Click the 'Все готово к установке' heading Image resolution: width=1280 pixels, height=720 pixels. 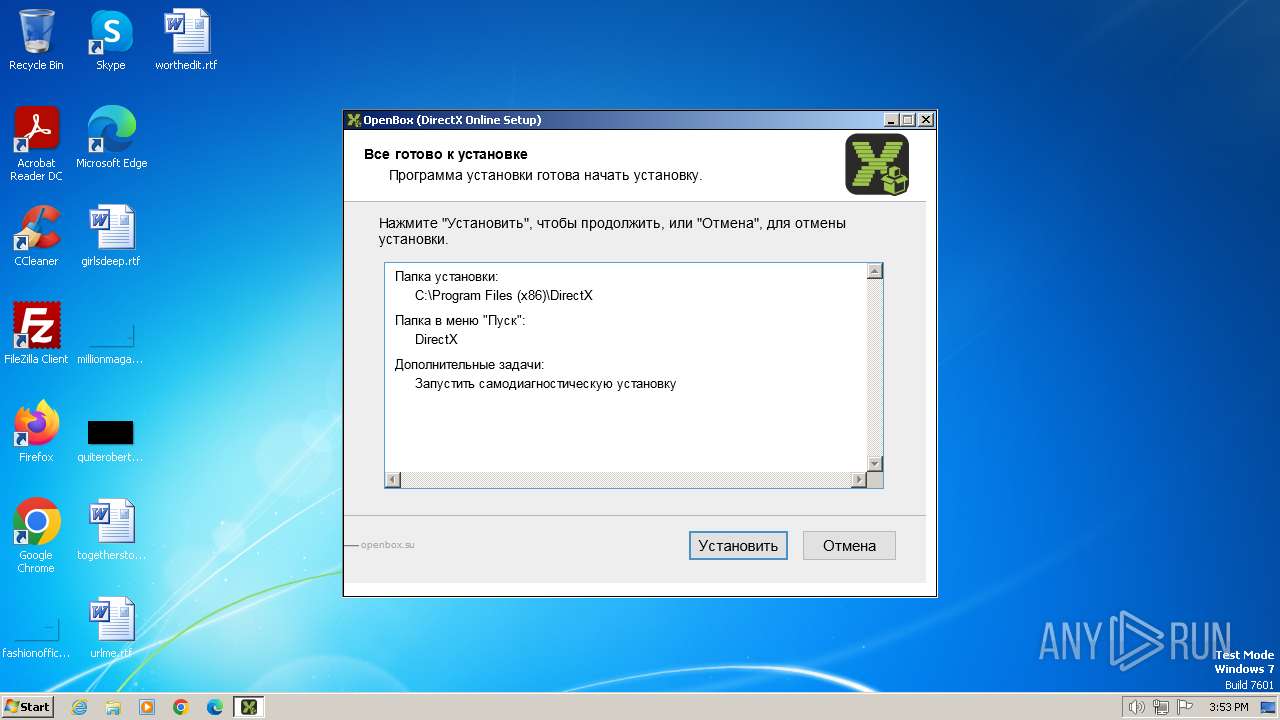(x=445, y=154)
